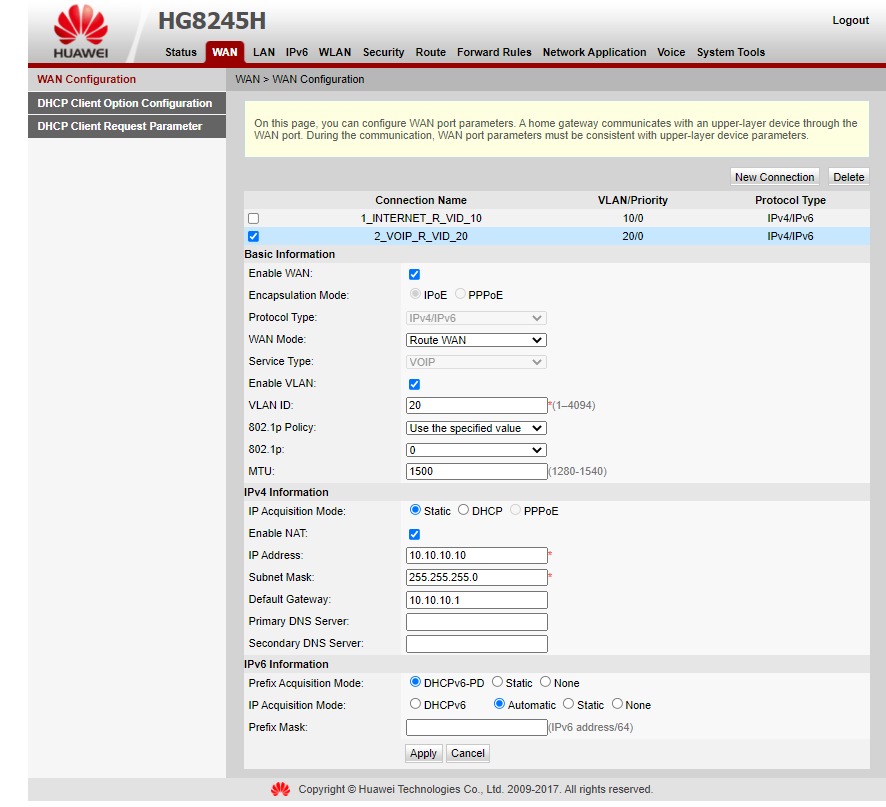886x807 pixels.
Task: Open the 802.1p priority value dropdown
Action: click(476, 450)
